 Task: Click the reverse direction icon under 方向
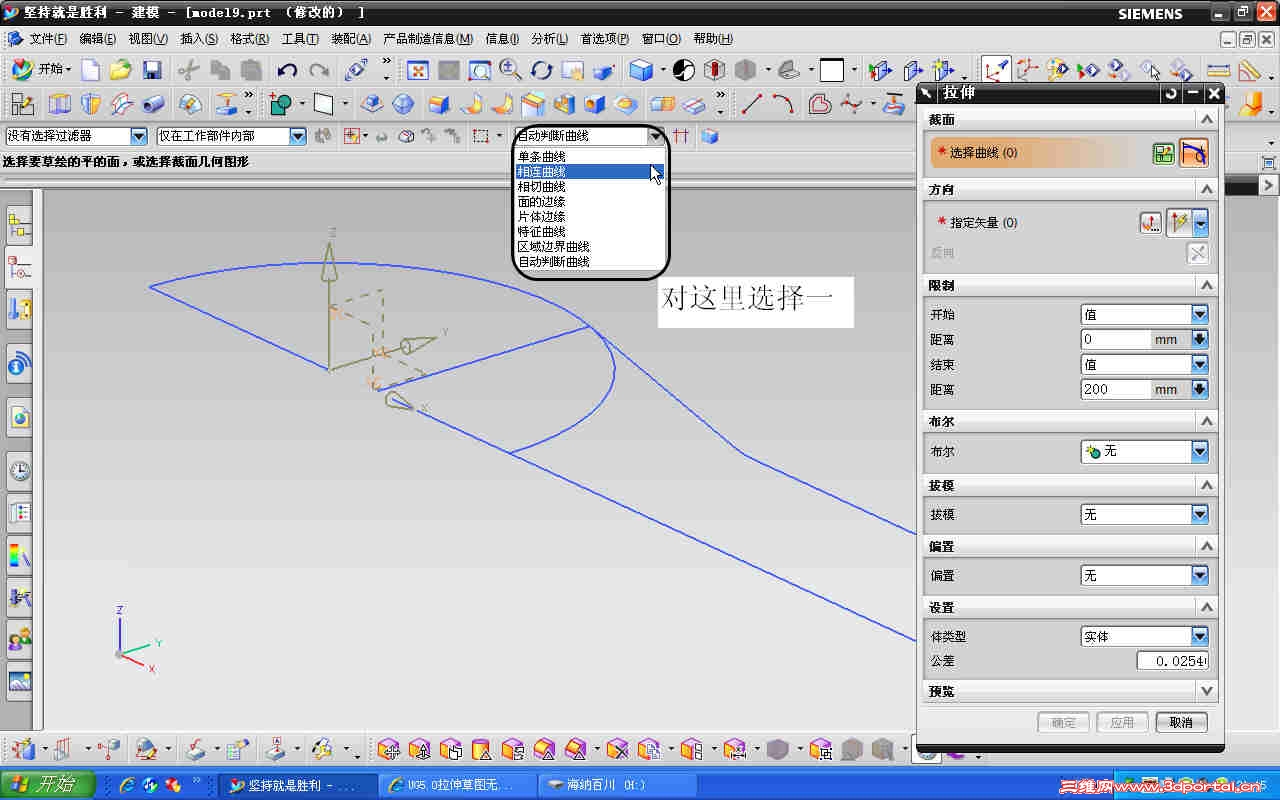pyautogui.click(x=1198, y=253)
